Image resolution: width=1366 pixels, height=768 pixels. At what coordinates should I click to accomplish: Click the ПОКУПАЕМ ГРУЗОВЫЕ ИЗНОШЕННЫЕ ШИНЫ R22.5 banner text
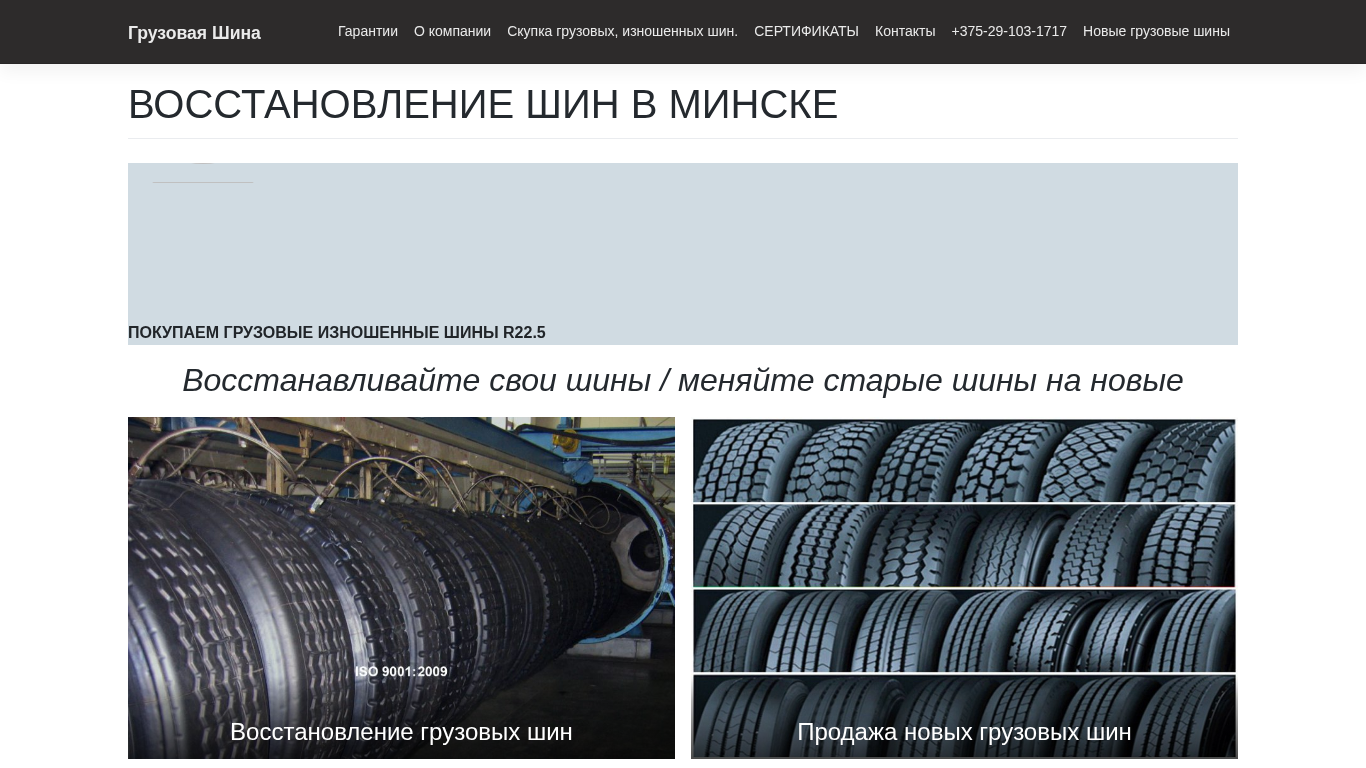[x=337, y=333]
